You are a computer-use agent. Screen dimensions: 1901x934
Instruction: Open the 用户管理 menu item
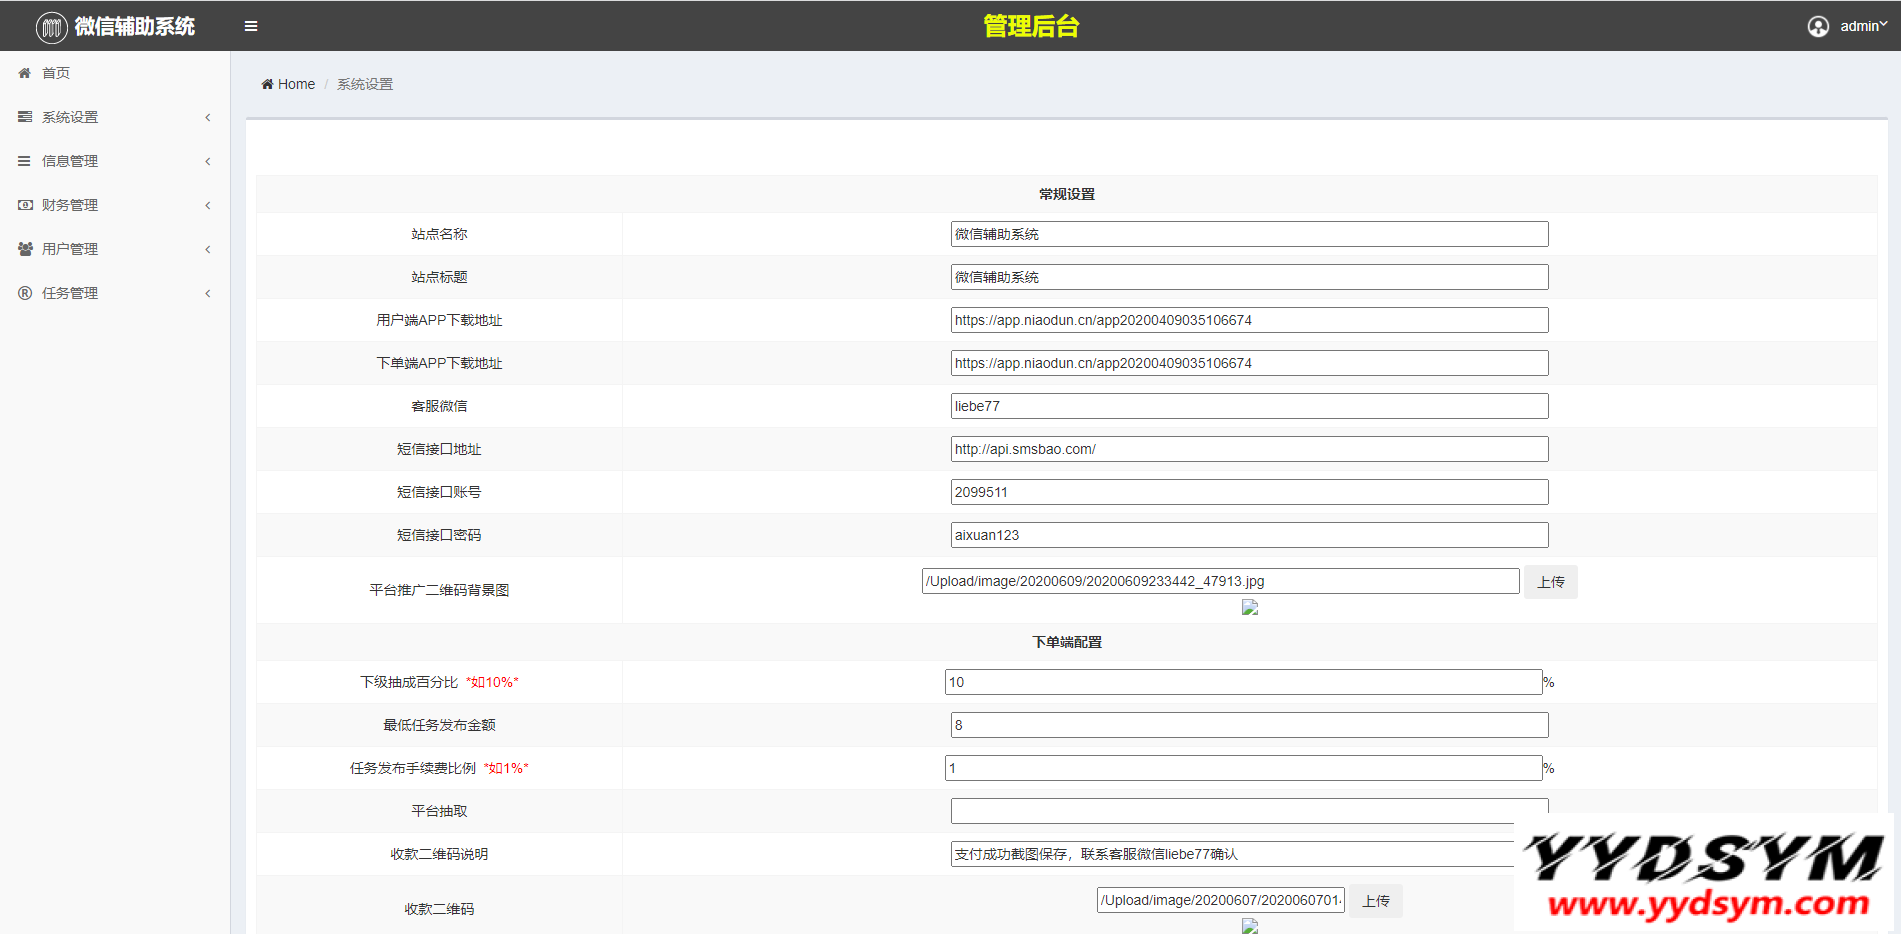[70, 249]
